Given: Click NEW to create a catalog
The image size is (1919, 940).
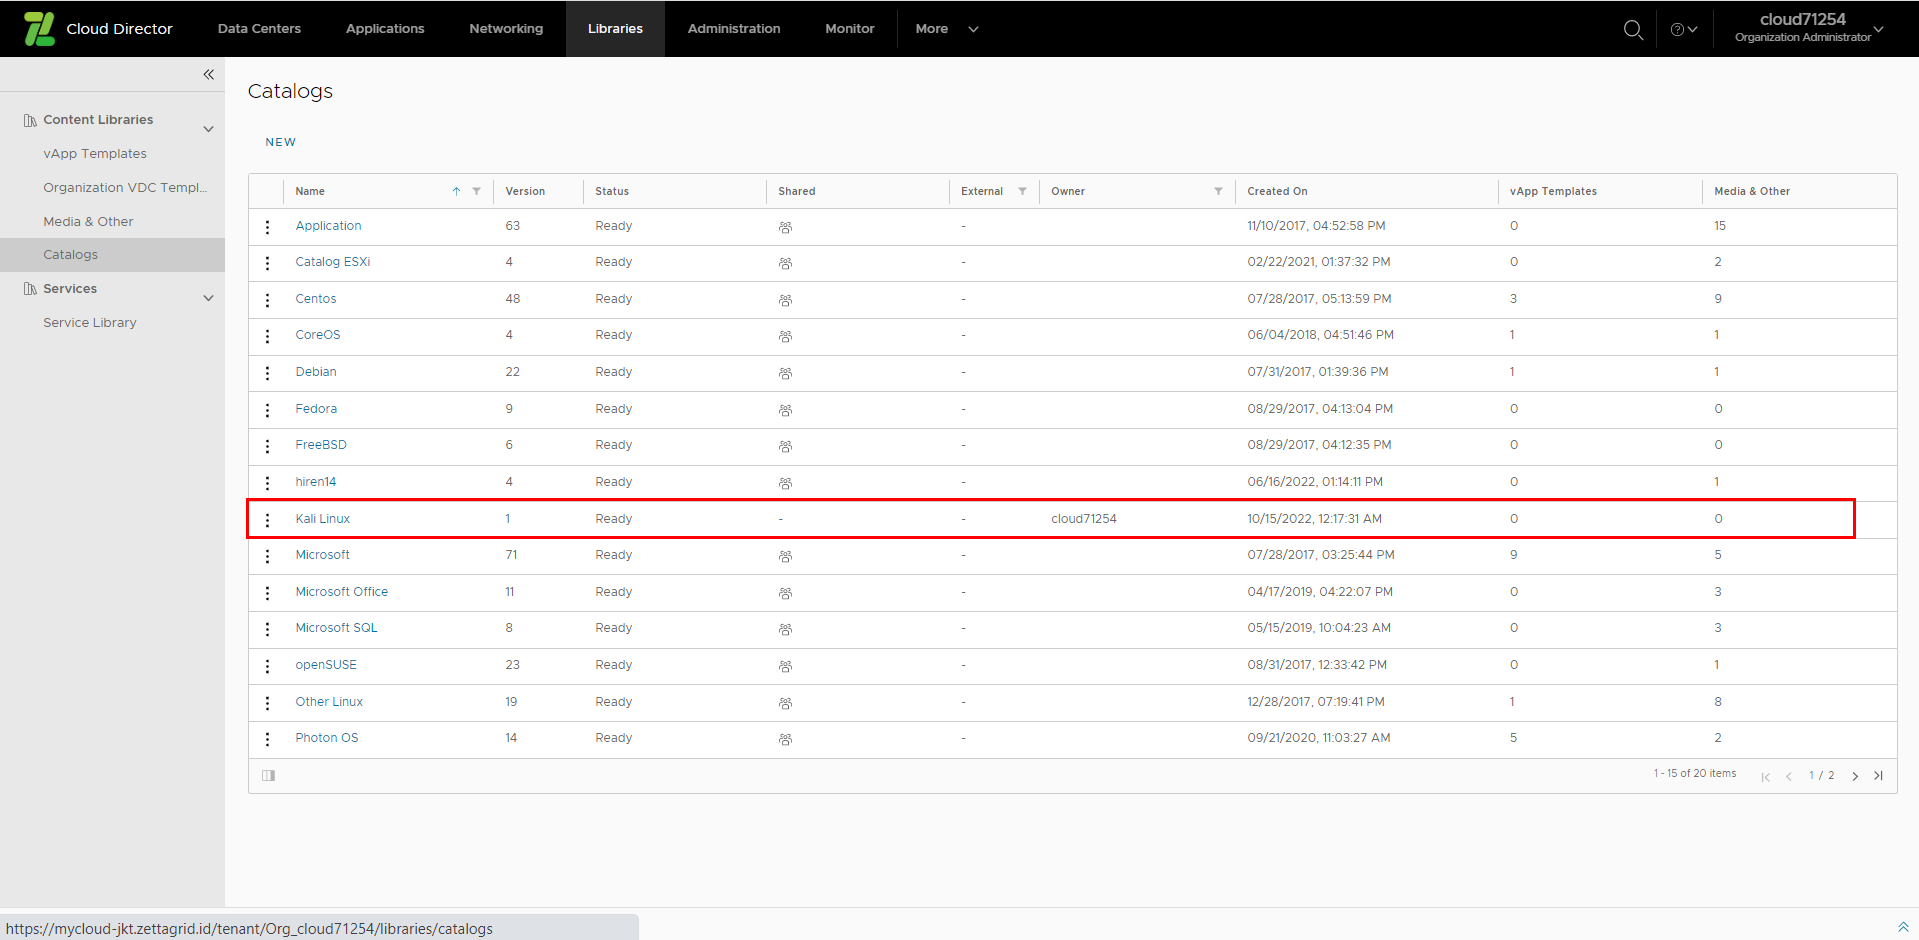Looking at the screenshot, I should click(x=280, y=141).
